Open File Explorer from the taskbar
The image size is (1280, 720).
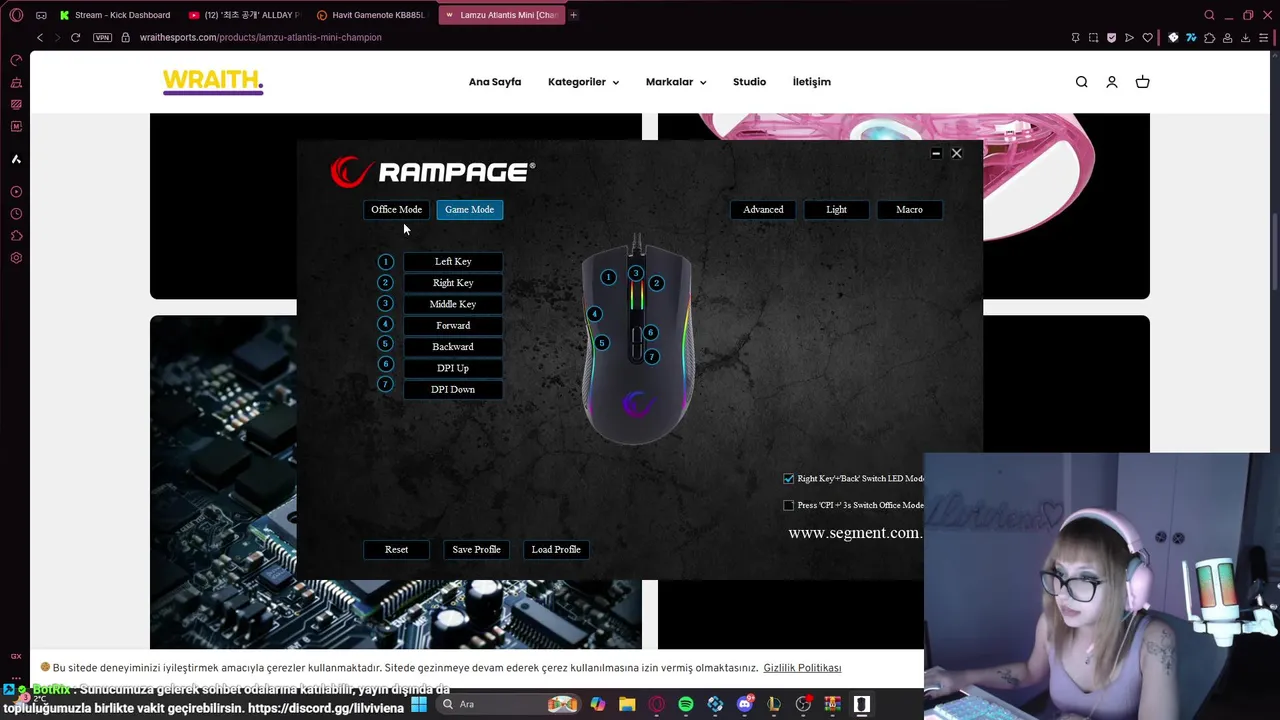point(627,704)
